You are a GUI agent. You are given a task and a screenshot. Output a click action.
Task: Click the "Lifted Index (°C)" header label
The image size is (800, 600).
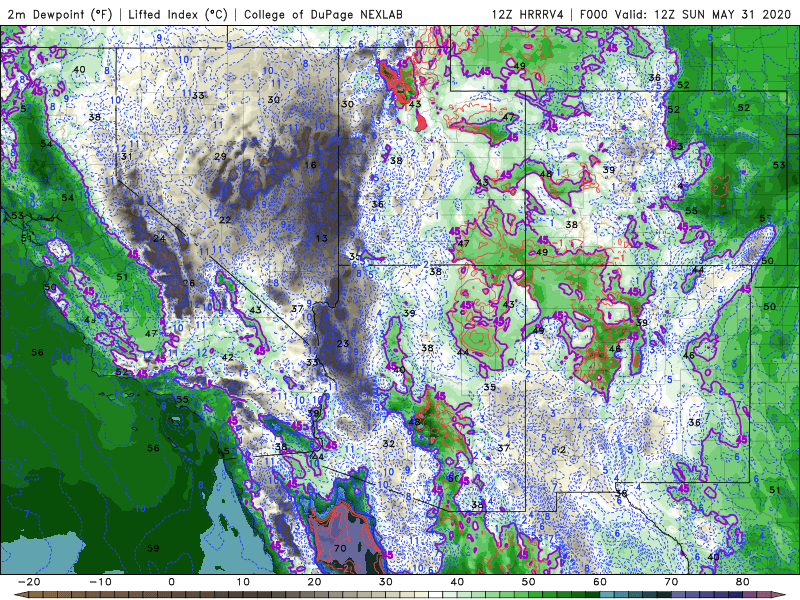(x=178, y=14)
